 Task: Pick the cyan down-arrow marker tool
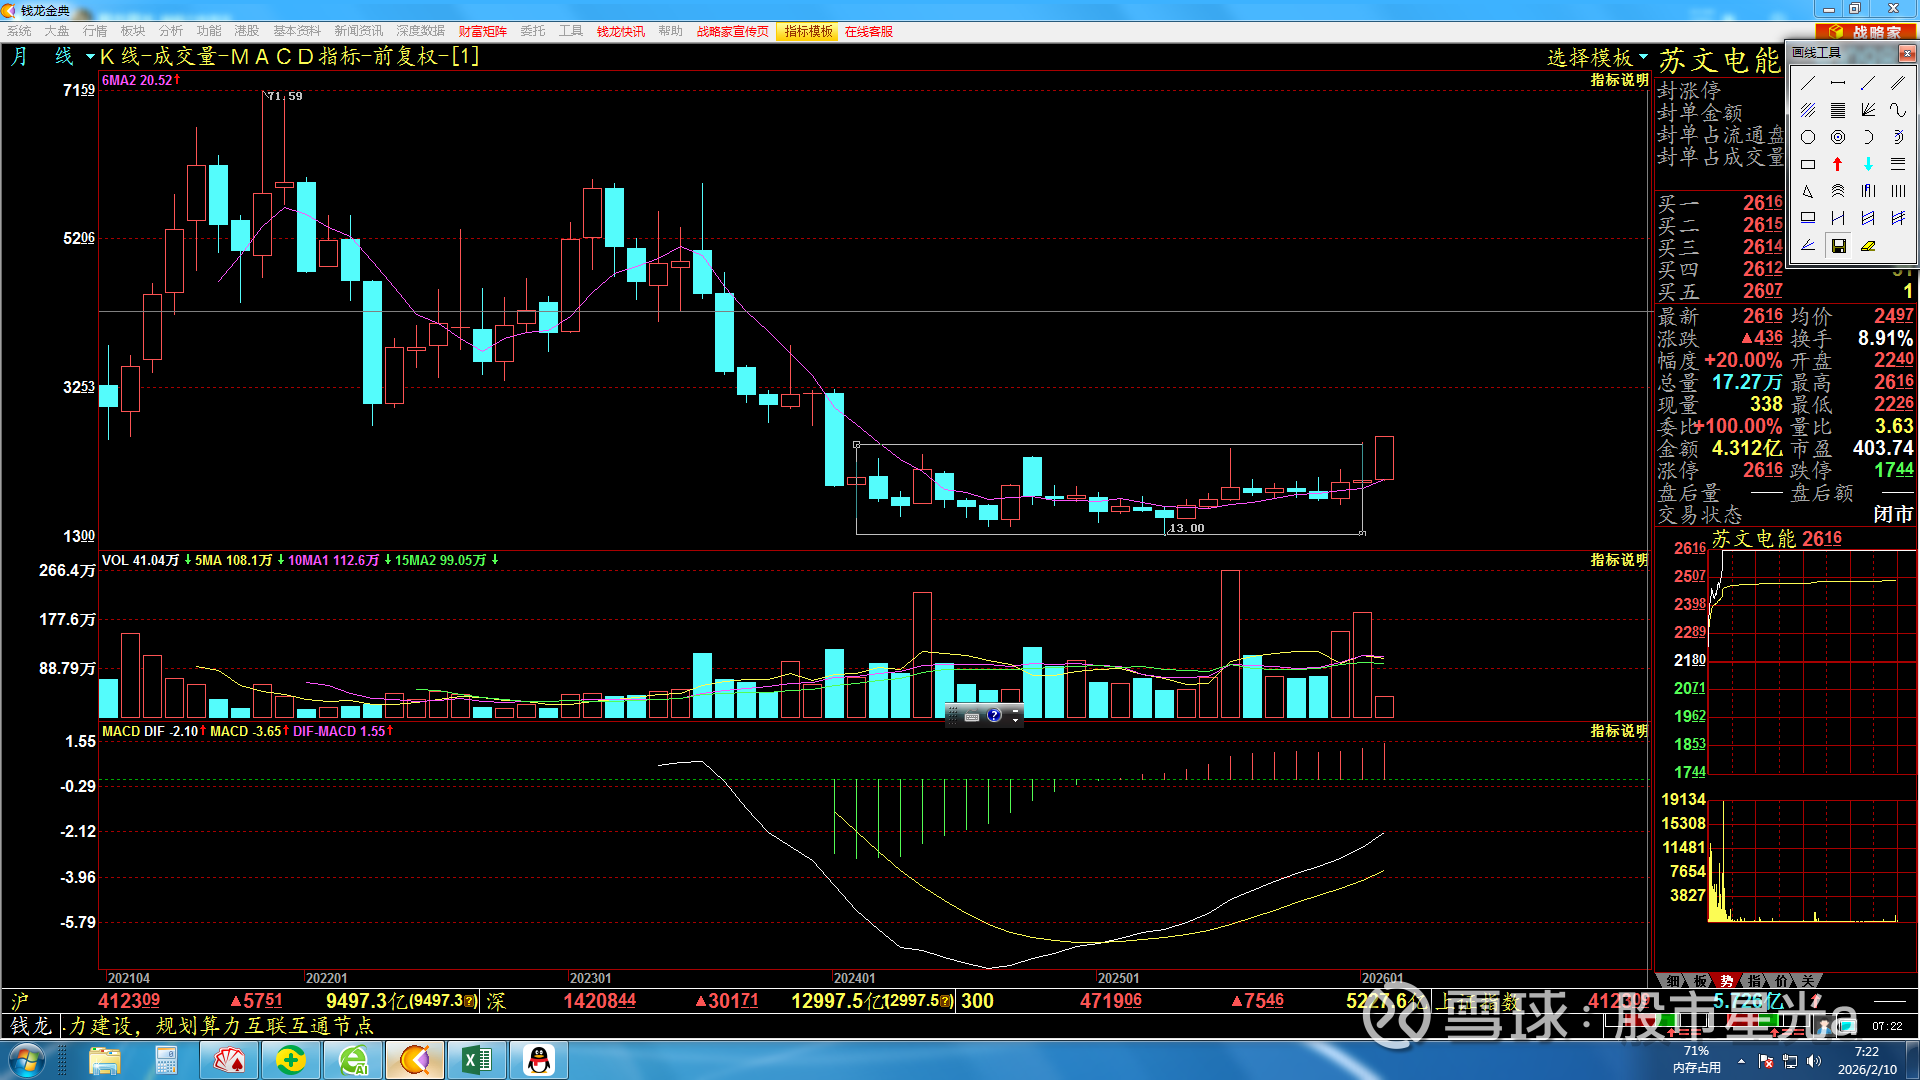1868,164
